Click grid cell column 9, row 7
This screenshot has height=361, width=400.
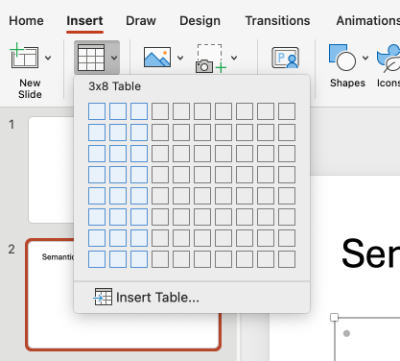(x=266, y=238)
